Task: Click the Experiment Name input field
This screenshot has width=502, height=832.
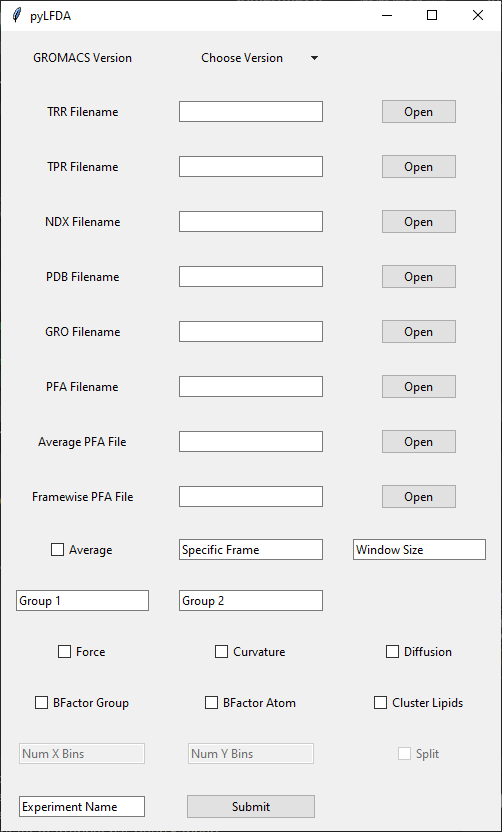Action: (x=82, y=807)
